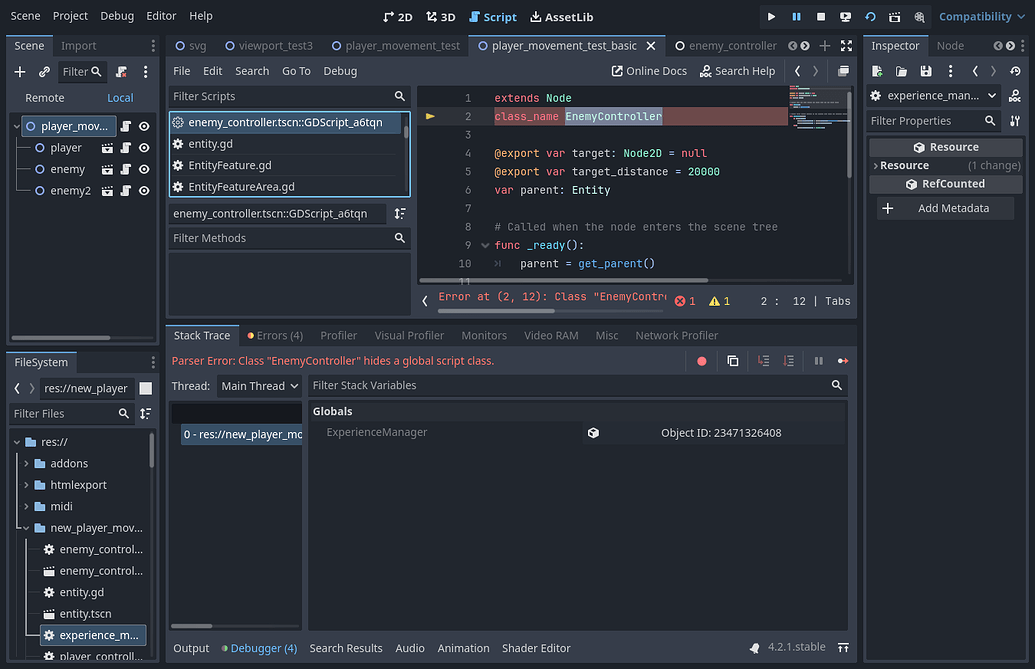Enable Movie Maker mode icon
1035x669 pixels.
click(919, 16)
